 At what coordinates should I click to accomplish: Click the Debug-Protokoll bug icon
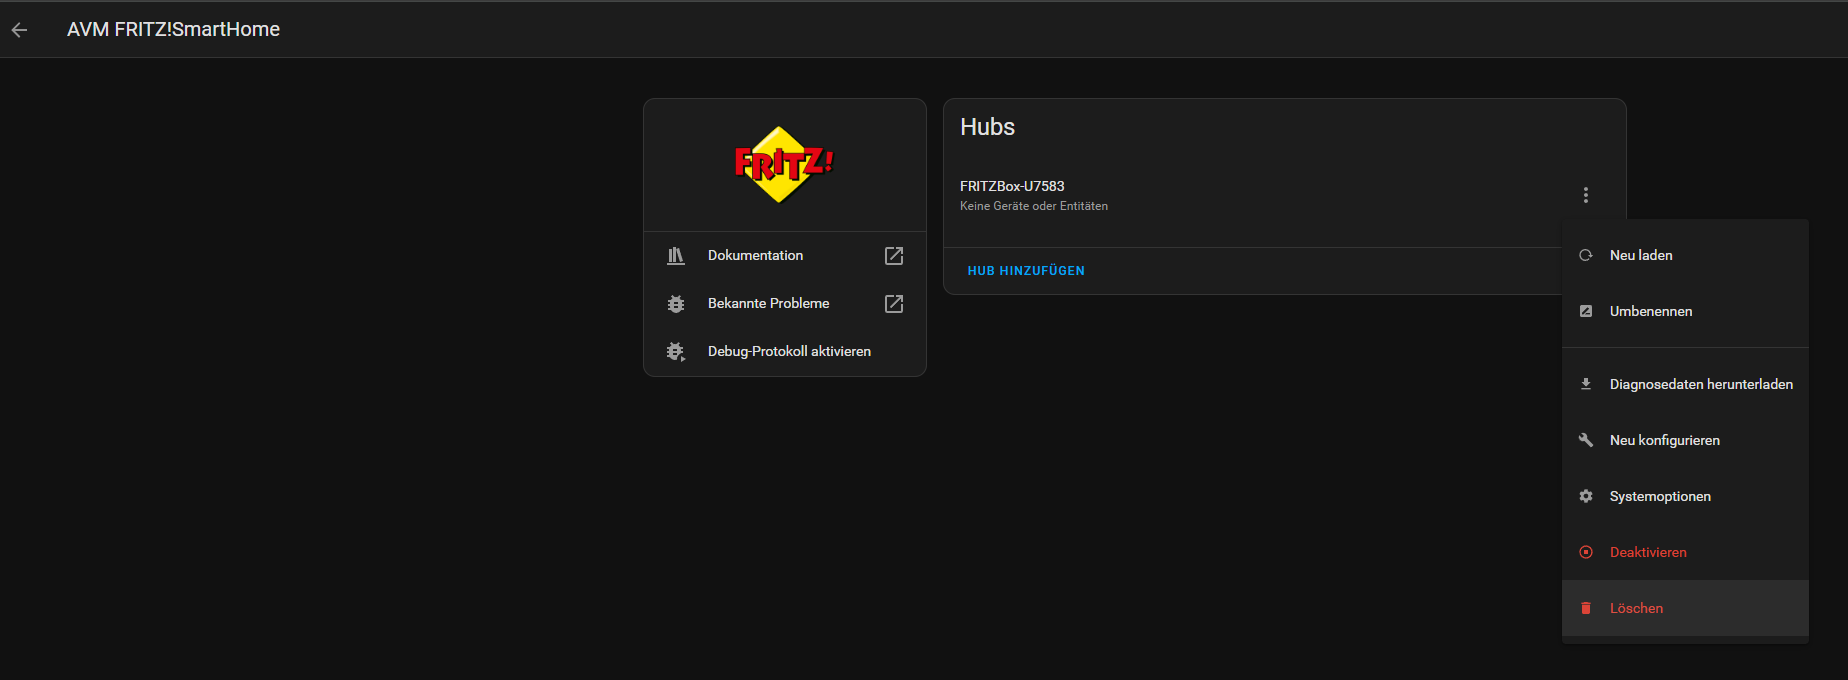click(x=676, y=352)
